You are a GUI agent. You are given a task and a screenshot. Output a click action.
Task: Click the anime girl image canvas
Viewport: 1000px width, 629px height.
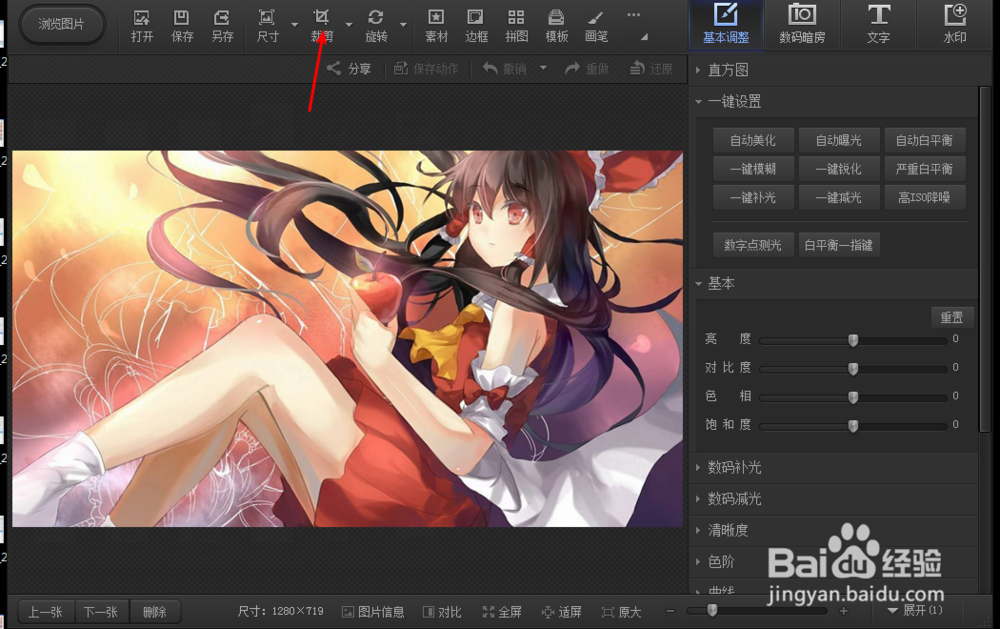[348, 339]
